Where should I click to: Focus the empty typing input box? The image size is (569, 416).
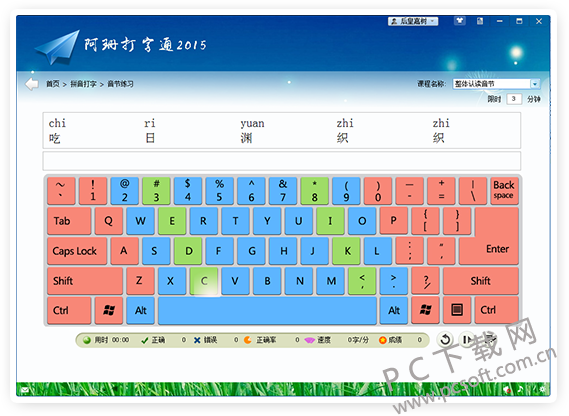[282, 161]
